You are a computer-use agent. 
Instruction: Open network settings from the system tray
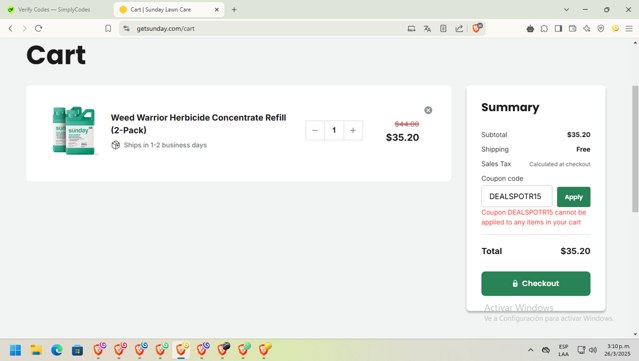(x=582, y=350)
